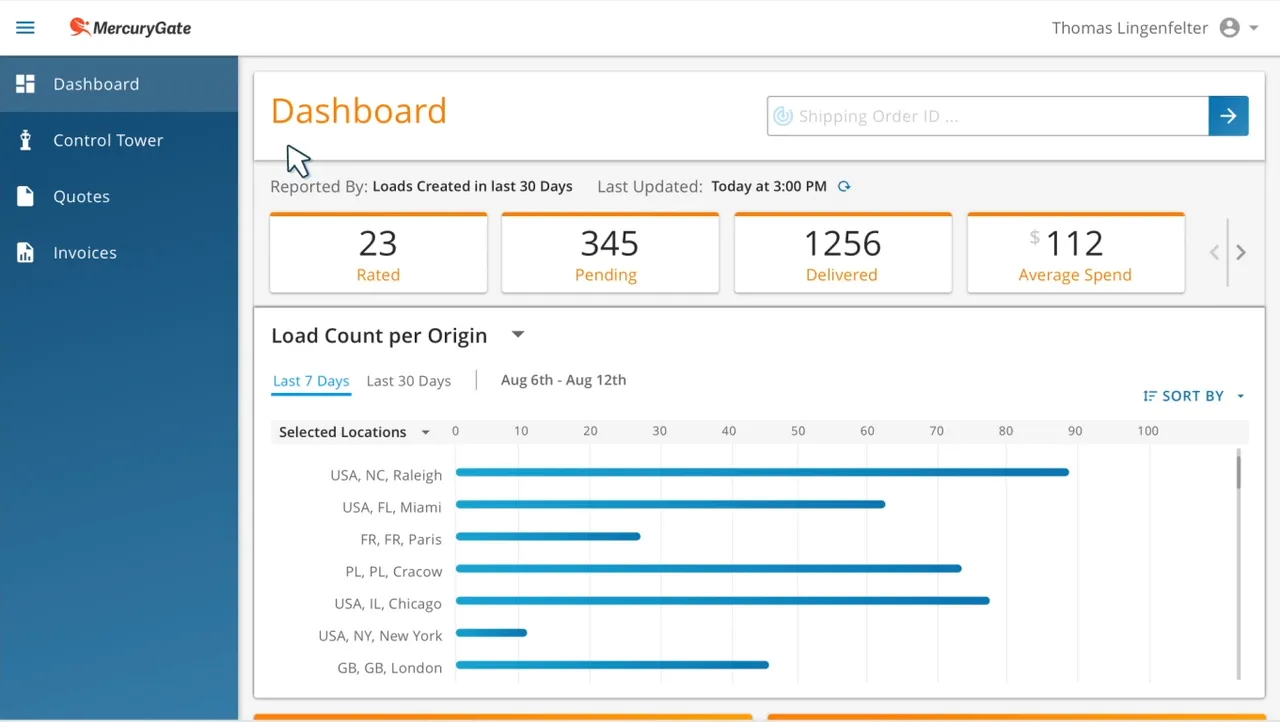Click 'Aug 6th - Aug 12th' date range
This screenshot has width=1280, height=722.
tap(564, 380)
